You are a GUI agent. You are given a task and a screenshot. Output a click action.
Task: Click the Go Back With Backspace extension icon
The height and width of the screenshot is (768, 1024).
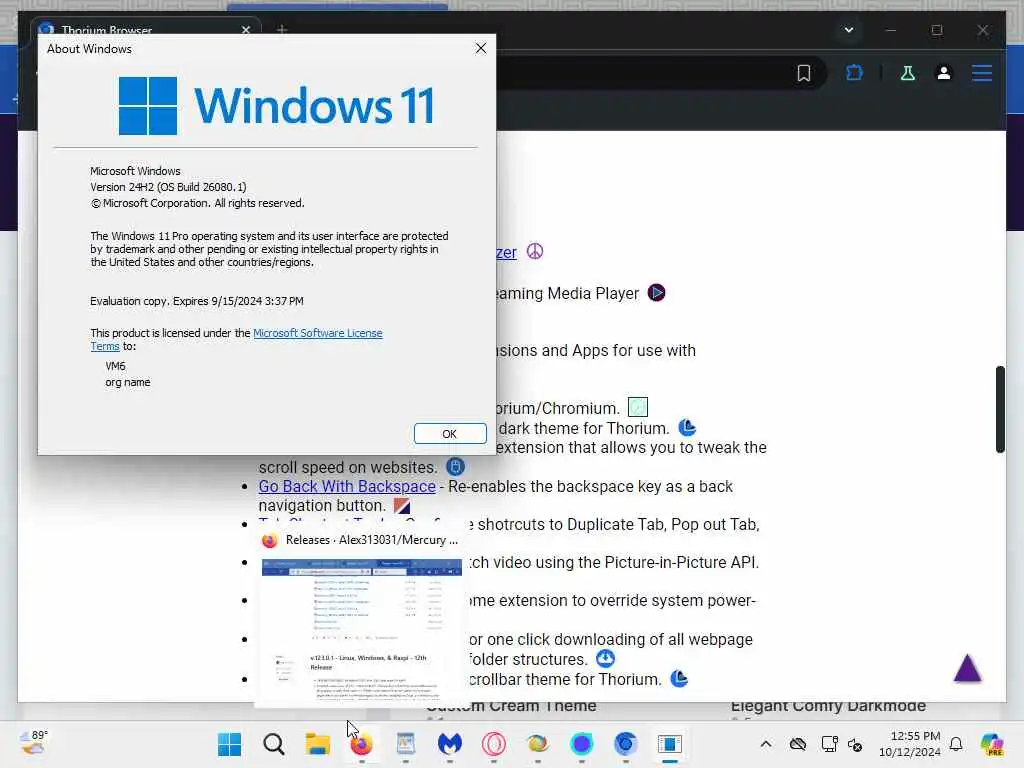pyautogui.click(x=402, y=505)
